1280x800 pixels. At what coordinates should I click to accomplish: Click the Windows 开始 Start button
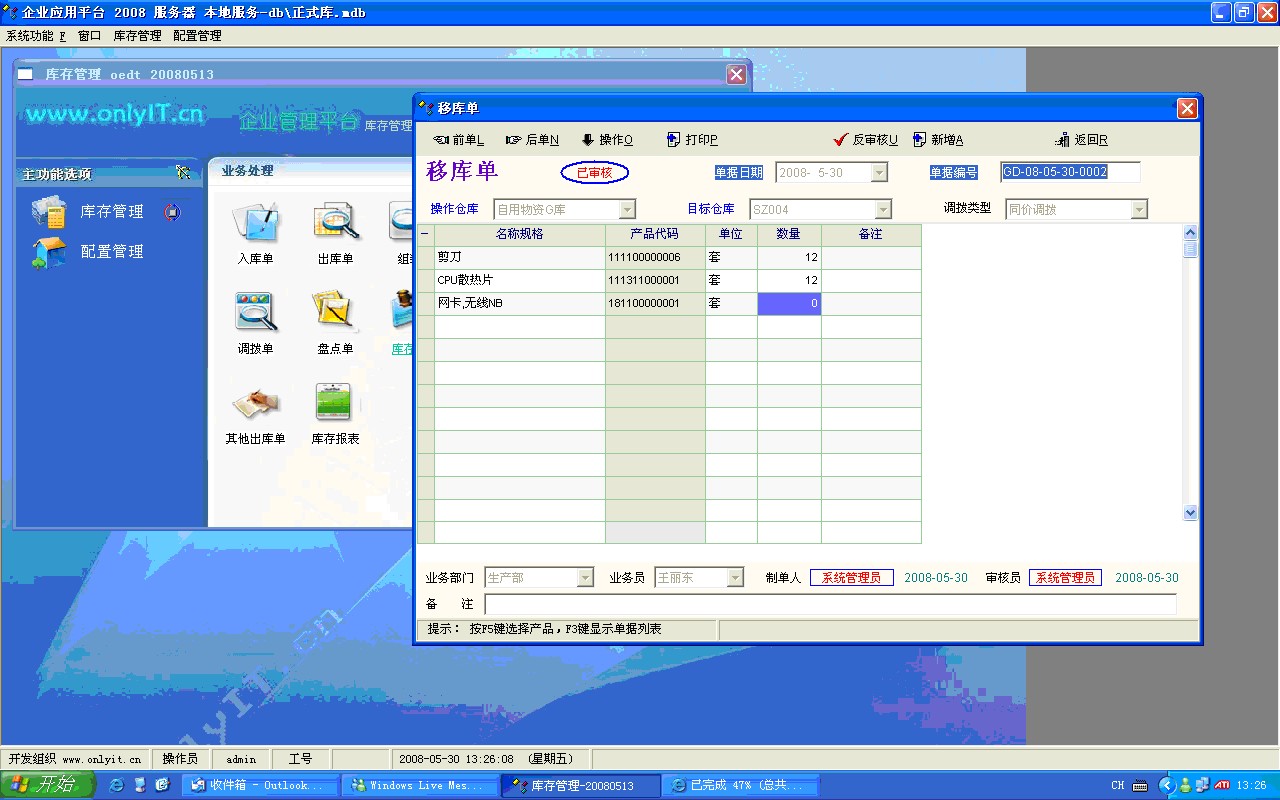point(47,785)
